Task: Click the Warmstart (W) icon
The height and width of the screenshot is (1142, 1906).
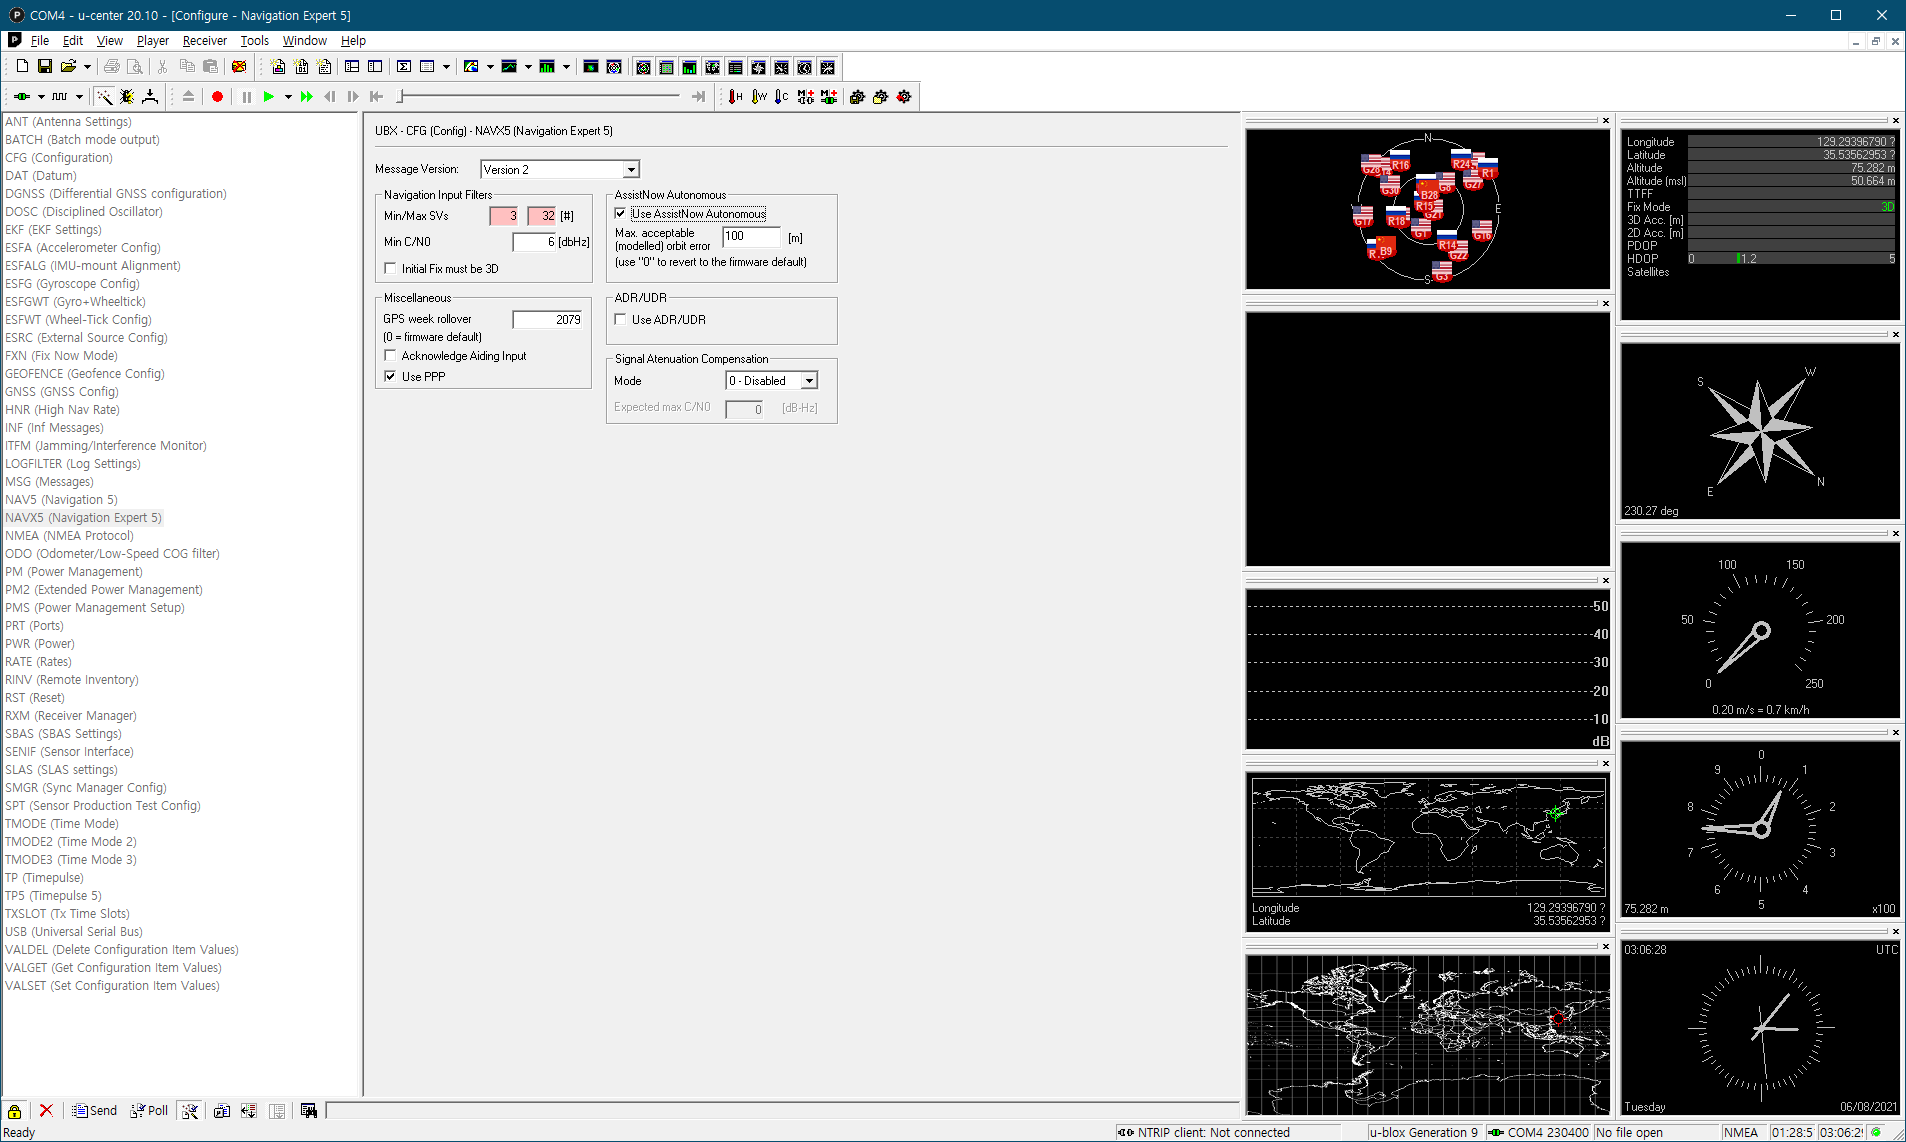Action: pyautogui.click(x=759, y=97)
